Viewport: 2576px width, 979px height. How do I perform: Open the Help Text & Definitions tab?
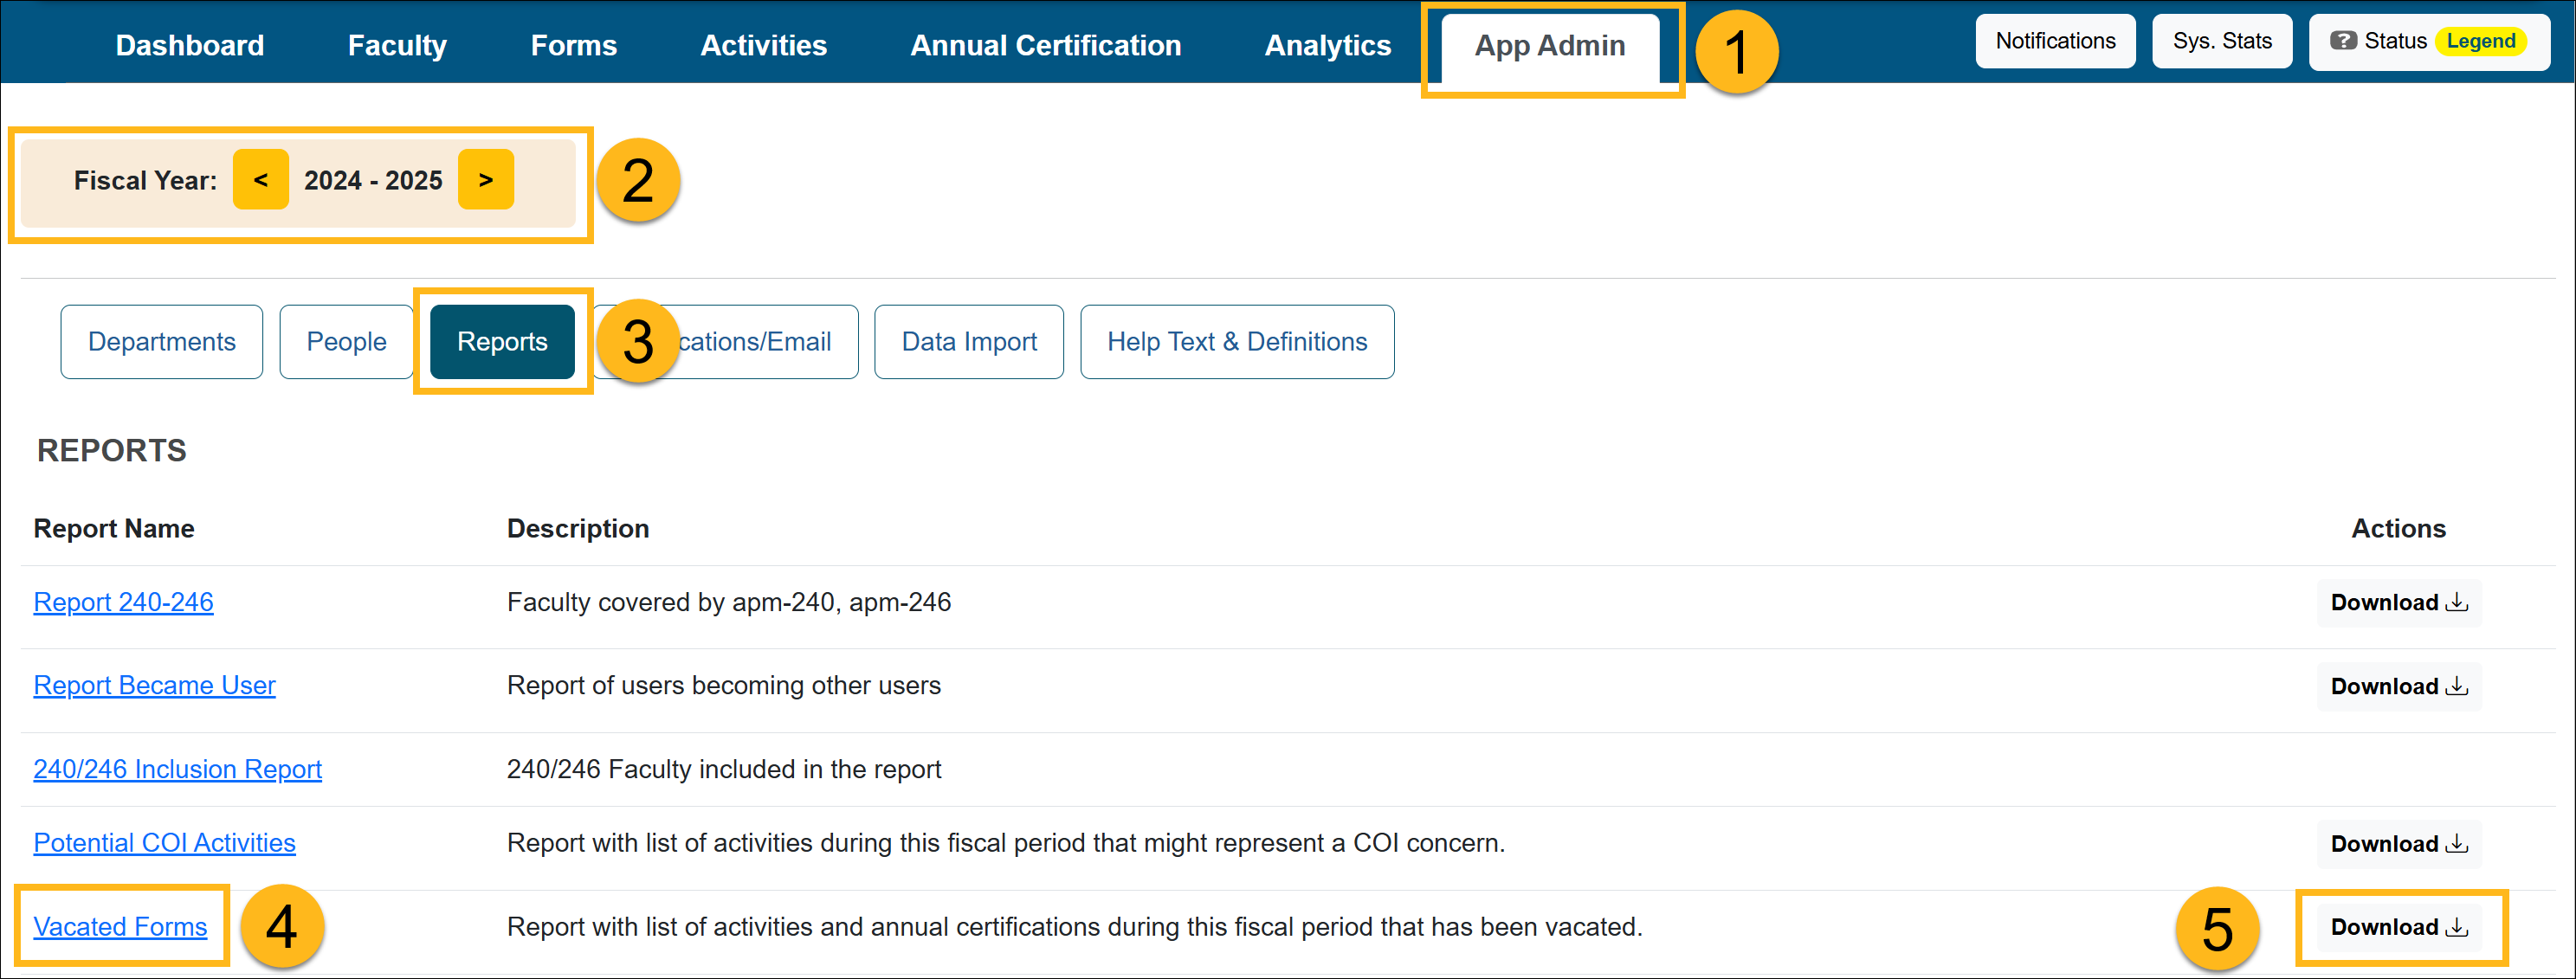coord(1237,341)
